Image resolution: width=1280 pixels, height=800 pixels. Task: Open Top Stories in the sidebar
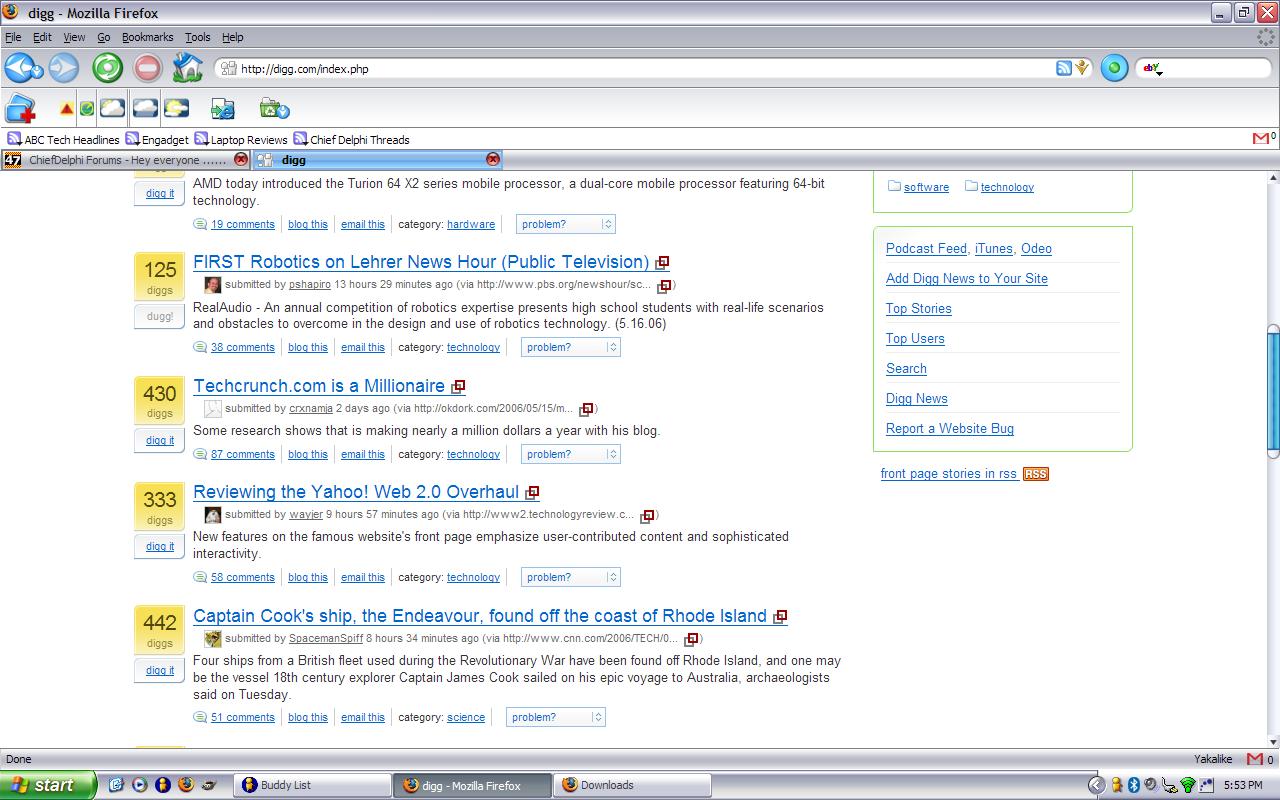(918, 308)
